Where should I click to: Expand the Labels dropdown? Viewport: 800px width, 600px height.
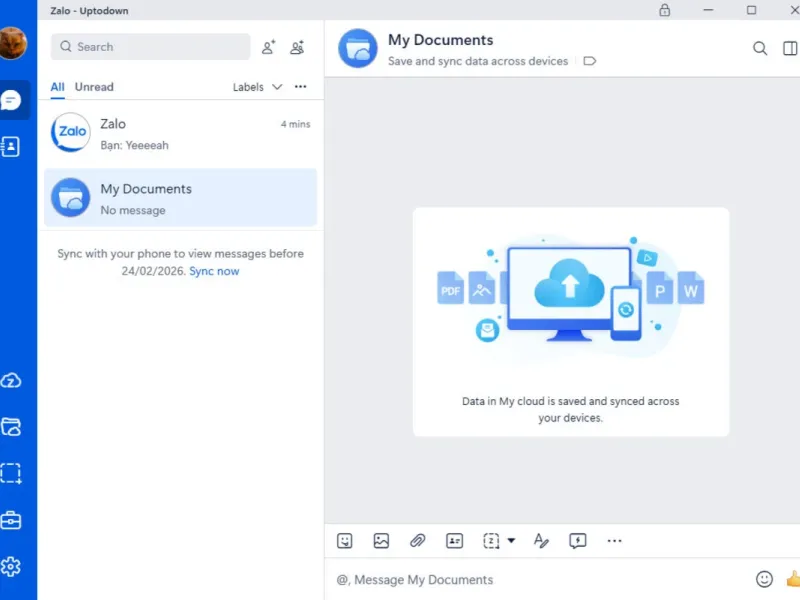pyautogui.click(x=257, y=87)
